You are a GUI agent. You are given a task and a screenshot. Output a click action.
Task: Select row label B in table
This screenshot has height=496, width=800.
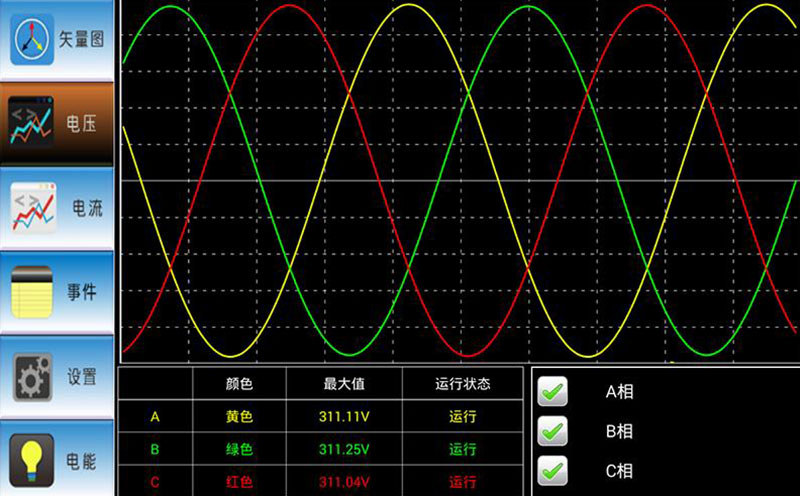(x=155, y=450)
